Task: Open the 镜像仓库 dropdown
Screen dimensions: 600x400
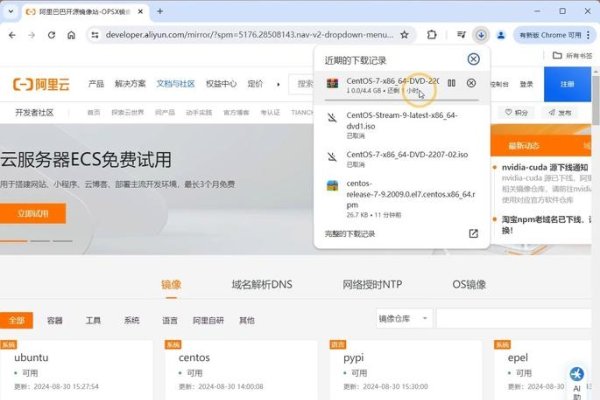Action: (x=404, y=318)
